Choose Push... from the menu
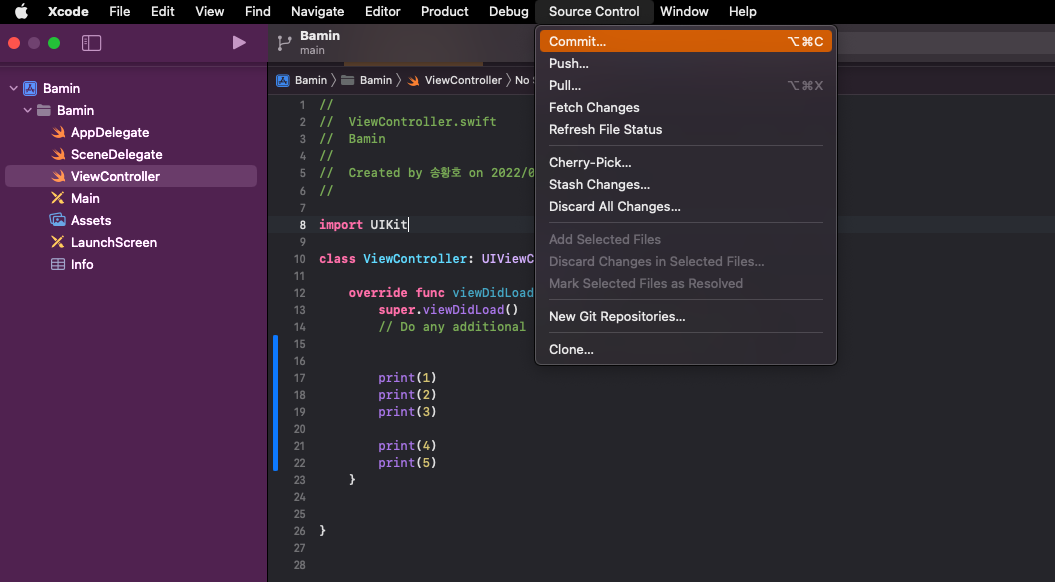 click(686, 63)
